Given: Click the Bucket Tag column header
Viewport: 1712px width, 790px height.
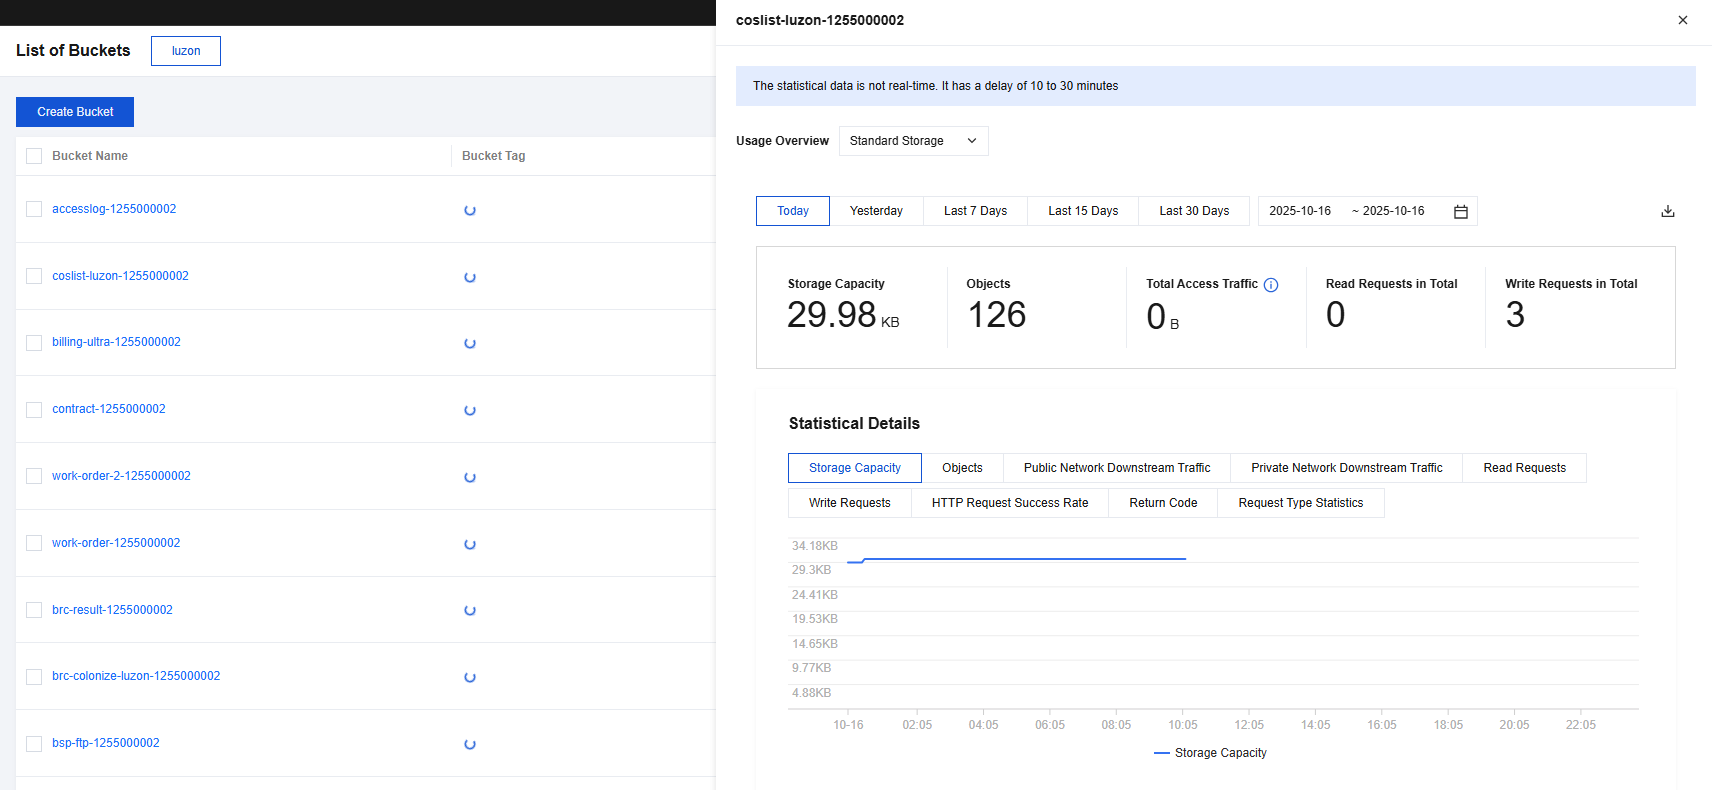Looking at the screenshot, I should 493,156.
